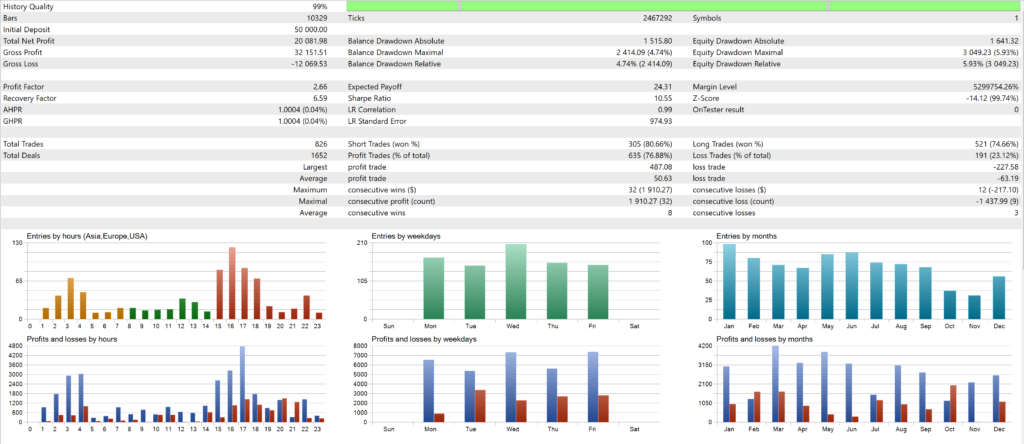Select the Bars value '10329'
The height and width of the screenshot is (444, 1024).
pyautogui.click(x=317, y=18)
